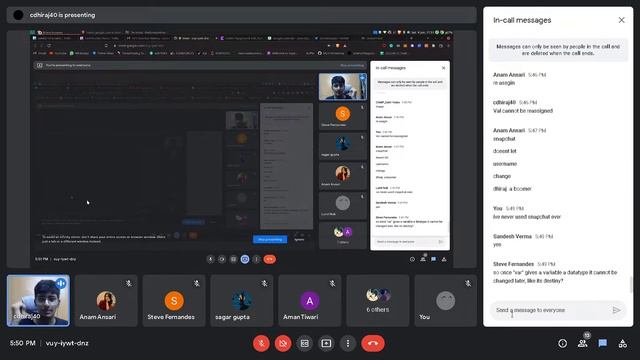This screenshot has height=360, width=640.
Task: Open the three-dot more options menu
Action: (348, 343)
